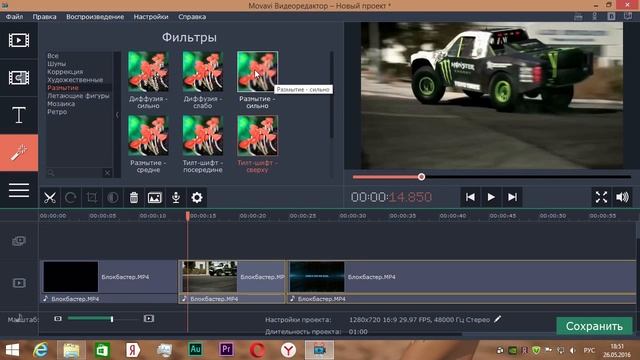Collapse the filter categories panel arrow
Viewport: 640px width, 360px height.
tap(117, 115)
